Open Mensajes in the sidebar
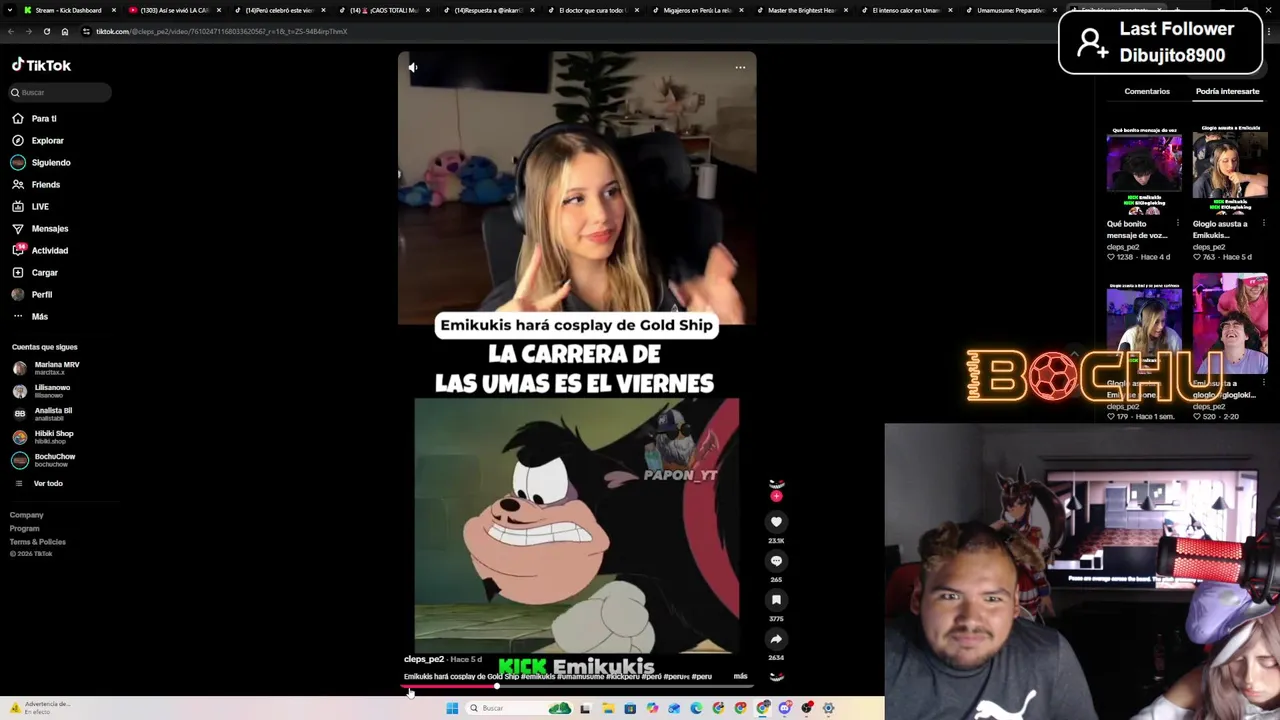Screen dimensions: 1280x720 (x=40, y=228)
